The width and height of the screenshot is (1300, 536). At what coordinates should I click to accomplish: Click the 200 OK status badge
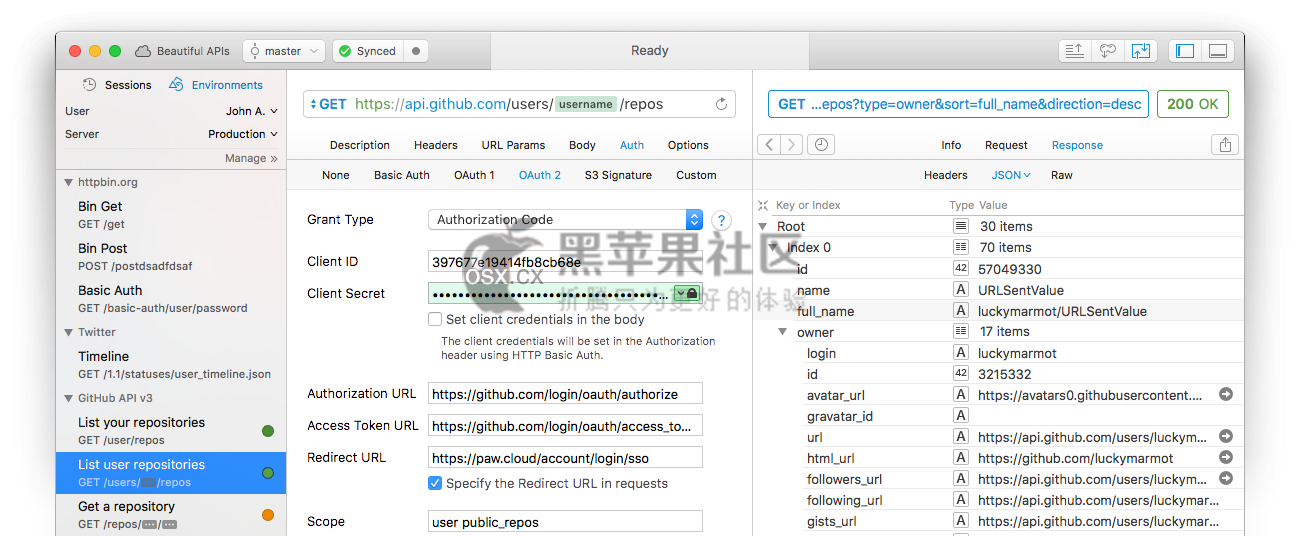(1193, 104)
